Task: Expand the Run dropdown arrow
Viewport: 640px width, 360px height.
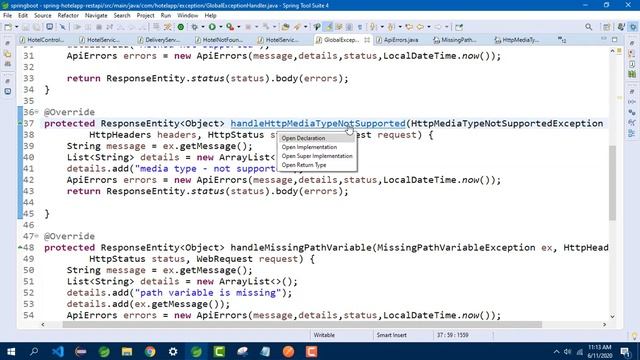Action: tap(220, 27)
